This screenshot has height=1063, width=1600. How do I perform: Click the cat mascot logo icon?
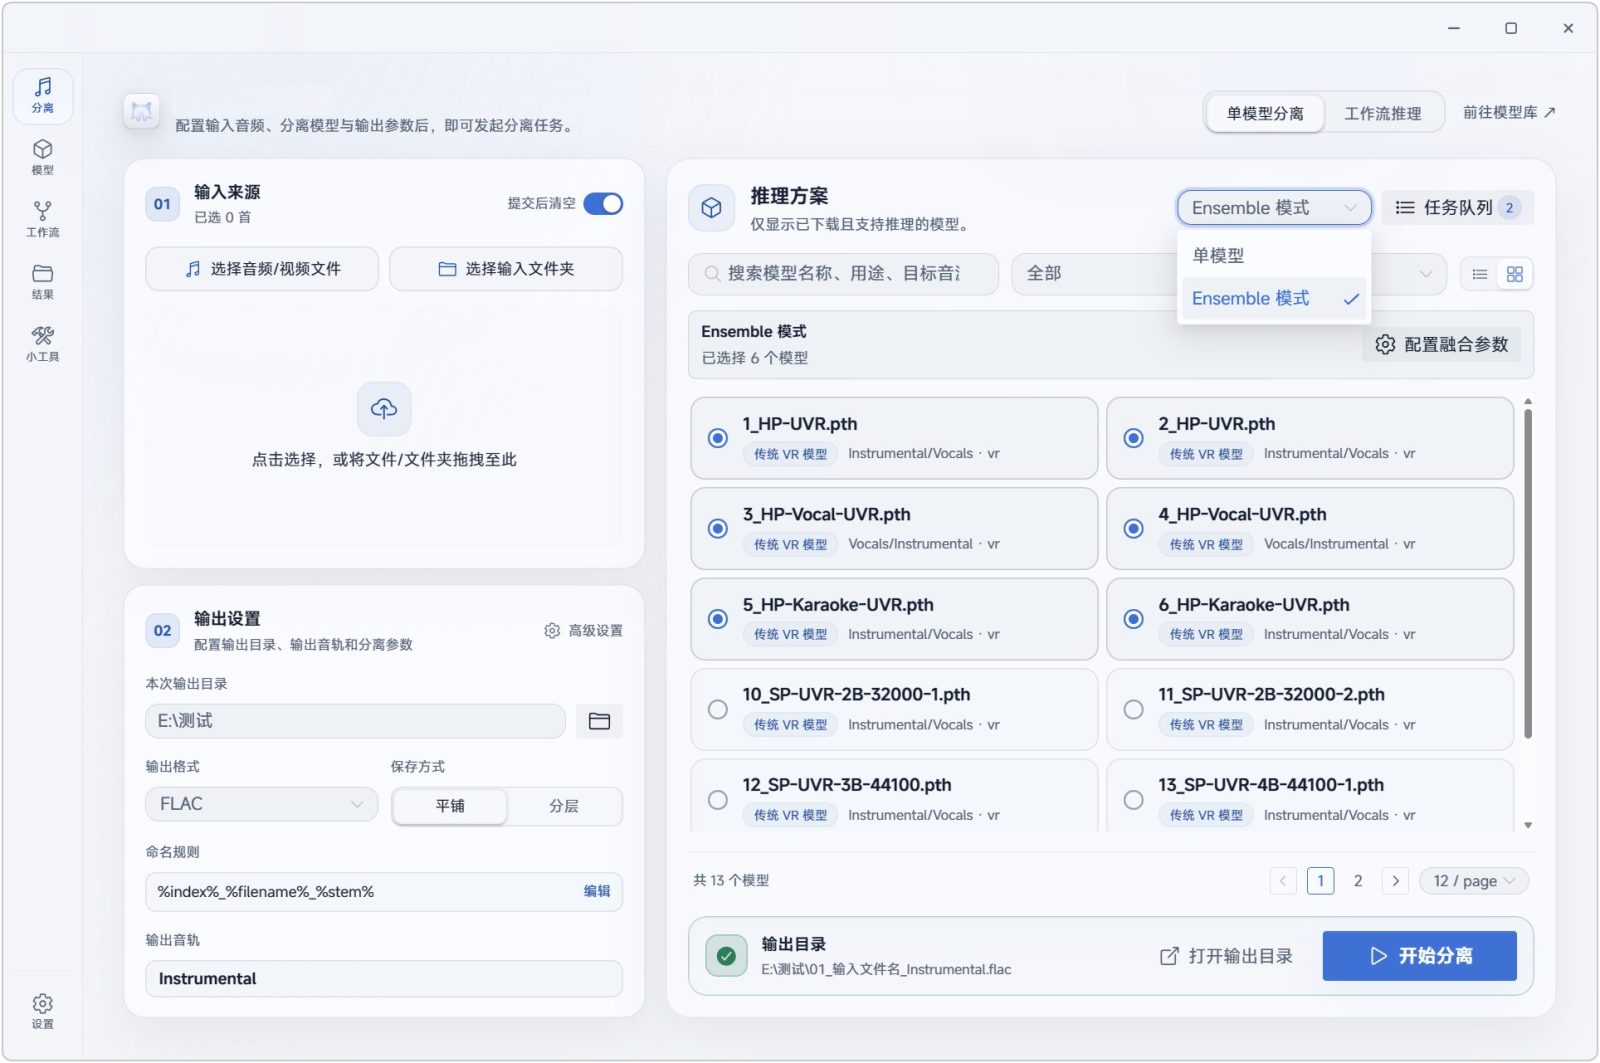(142, 112)
